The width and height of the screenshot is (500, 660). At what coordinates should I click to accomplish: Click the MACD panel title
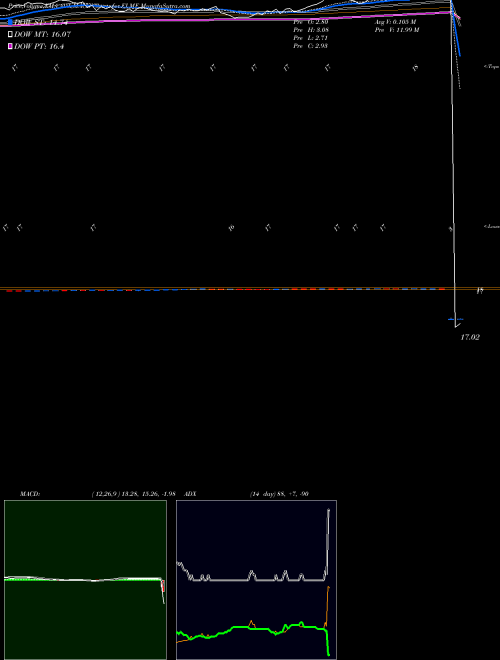tap(30, 494)
